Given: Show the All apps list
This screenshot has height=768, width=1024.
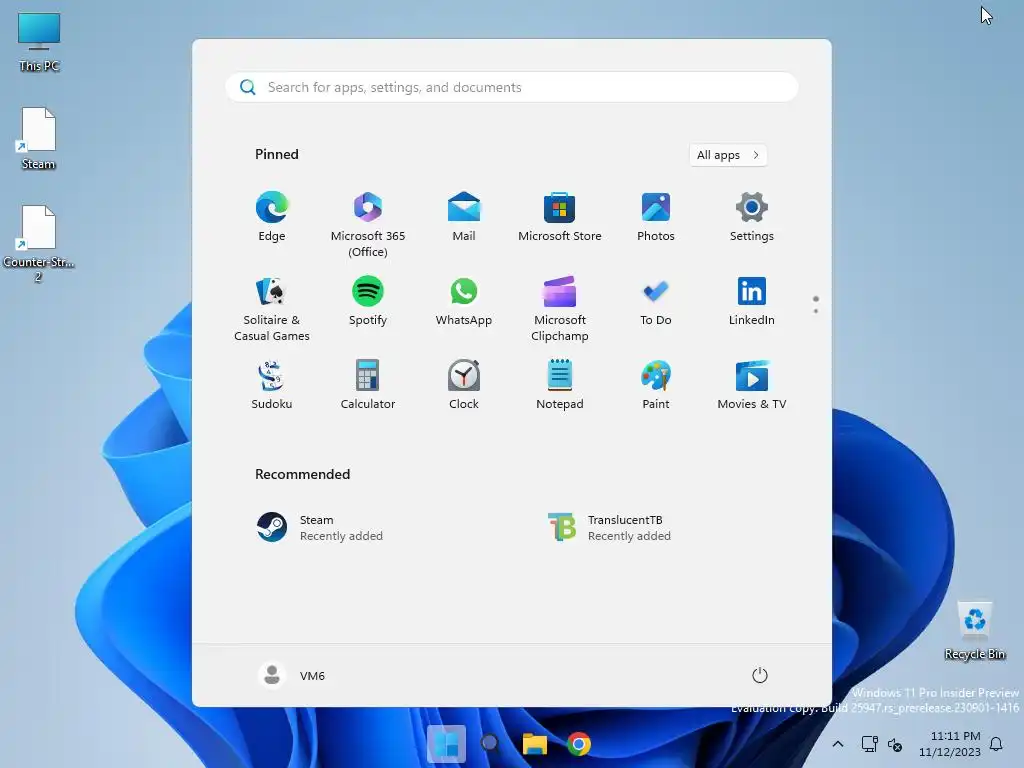Looking at the screenshot, I should point(728,155).
